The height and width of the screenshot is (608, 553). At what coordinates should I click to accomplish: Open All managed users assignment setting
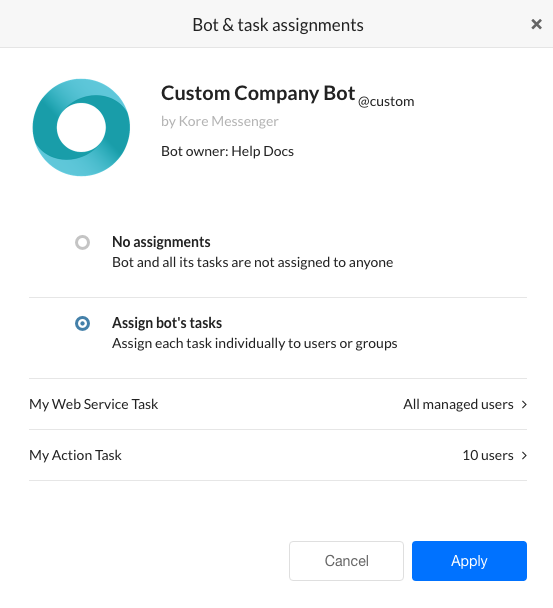(458, 404)
